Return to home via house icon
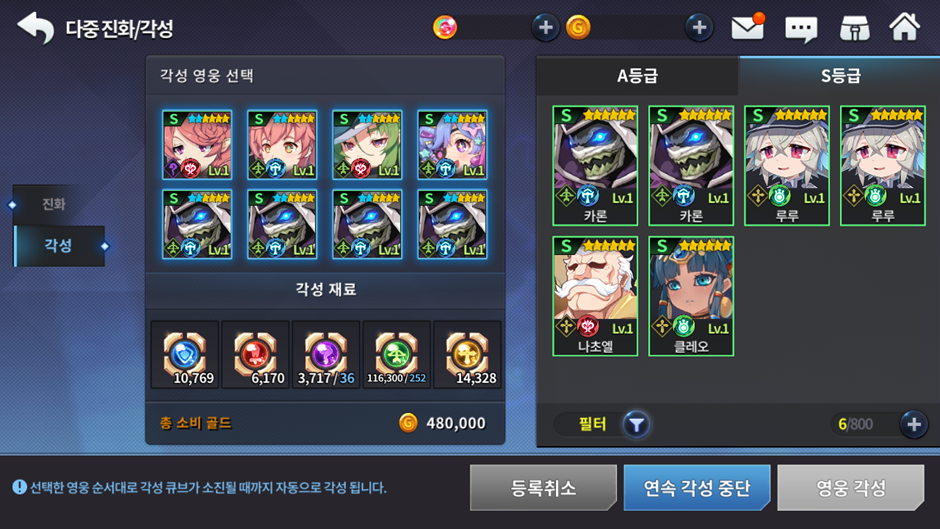Image resolution: width=940 pixels, height=529 pixels. coord(905,26)
